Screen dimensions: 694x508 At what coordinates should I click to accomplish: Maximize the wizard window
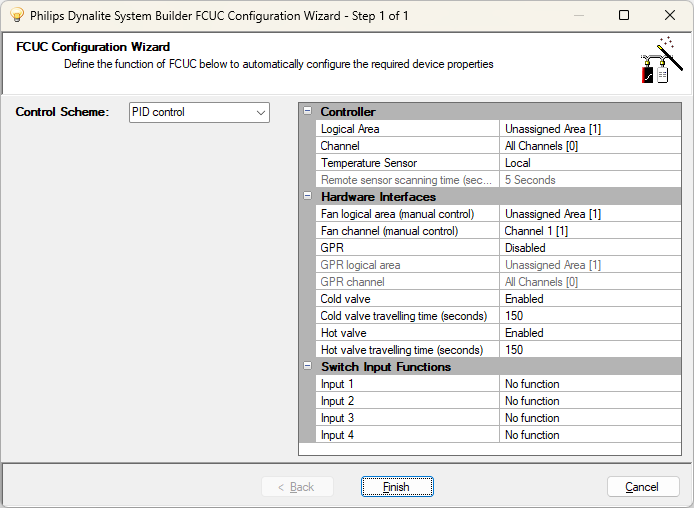(624, 15)
